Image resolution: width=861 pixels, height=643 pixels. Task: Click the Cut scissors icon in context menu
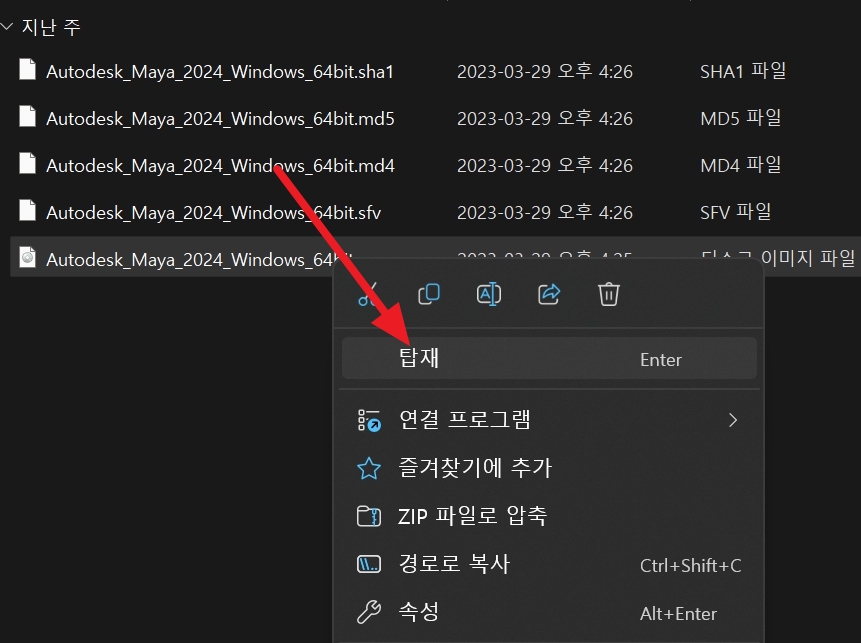(368, 294)
